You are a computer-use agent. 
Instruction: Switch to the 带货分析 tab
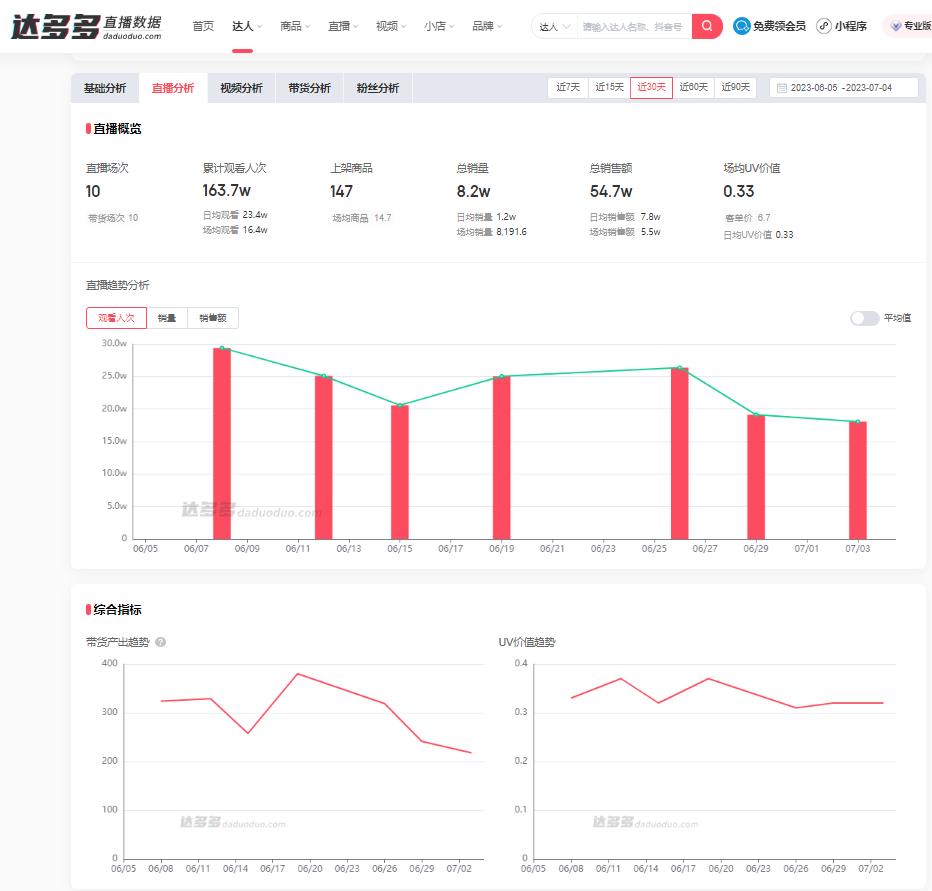tap(309, 88)
